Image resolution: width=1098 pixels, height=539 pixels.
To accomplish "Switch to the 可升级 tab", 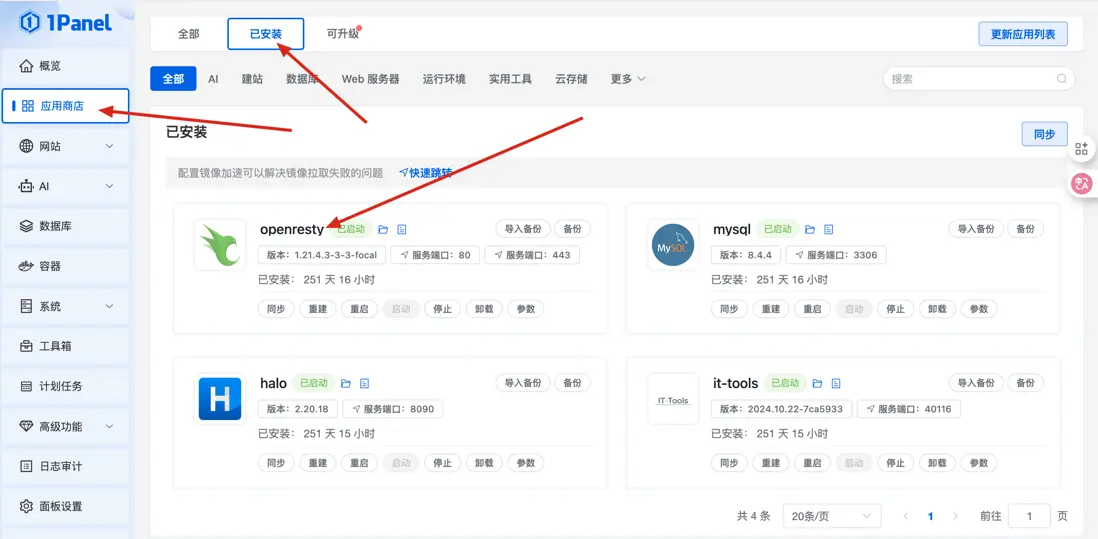I will [x=342, y=34].
